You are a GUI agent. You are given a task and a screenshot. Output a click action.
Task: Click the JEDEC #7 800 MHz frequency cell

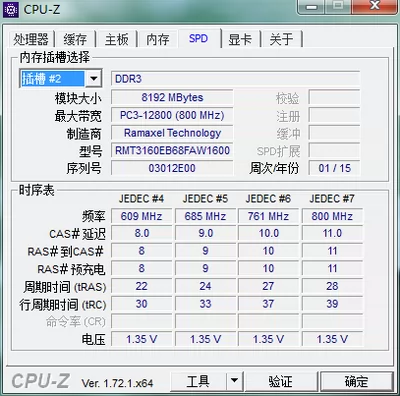tap(332, 216)
